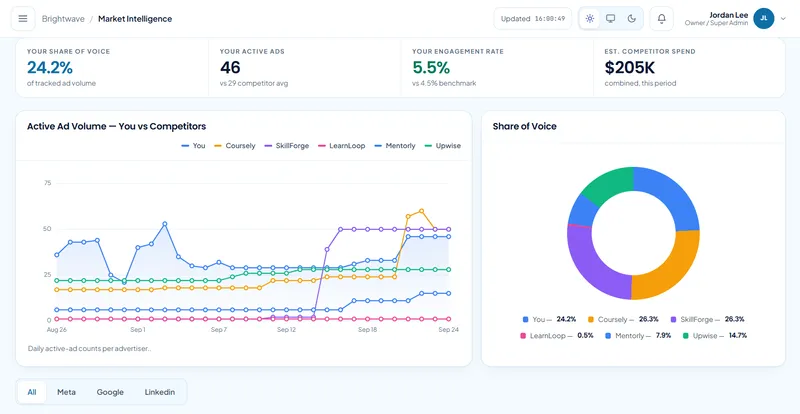This screenshot has width=800, height=414.
Task: Select system theme monitor icon
Action: (x=610, y=19)
